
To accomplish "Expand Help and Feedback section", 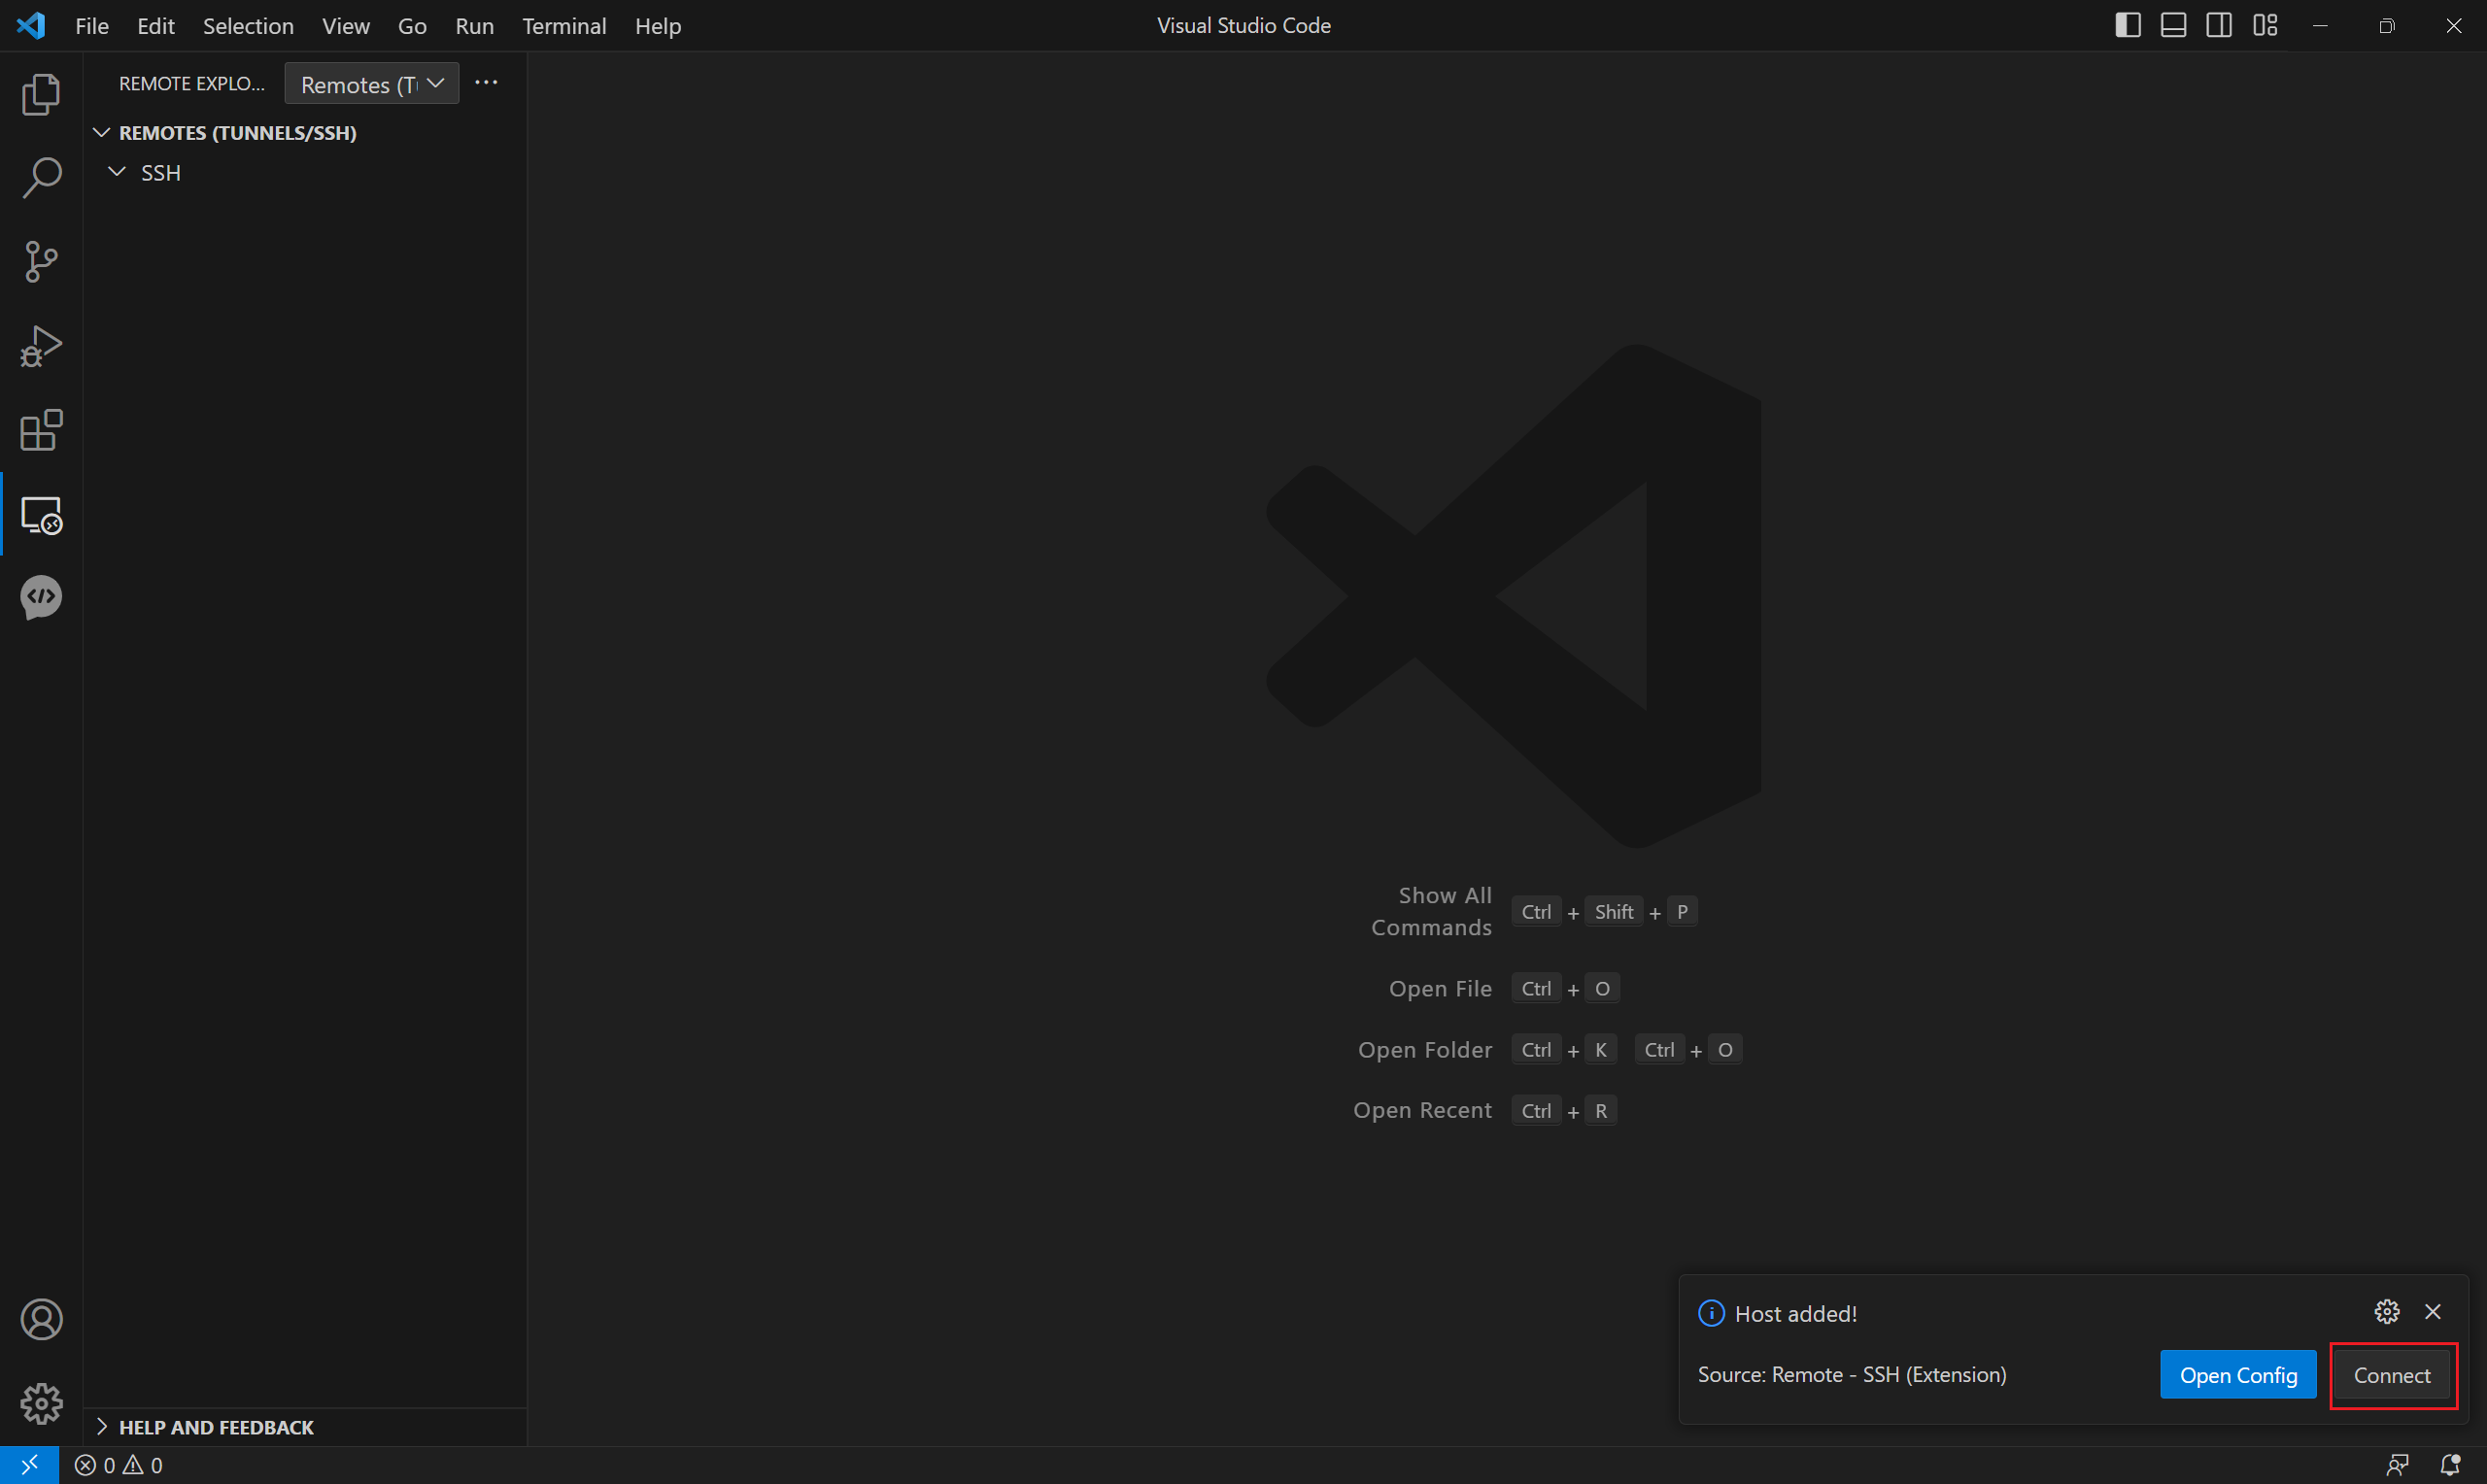I will [215, 1427].
